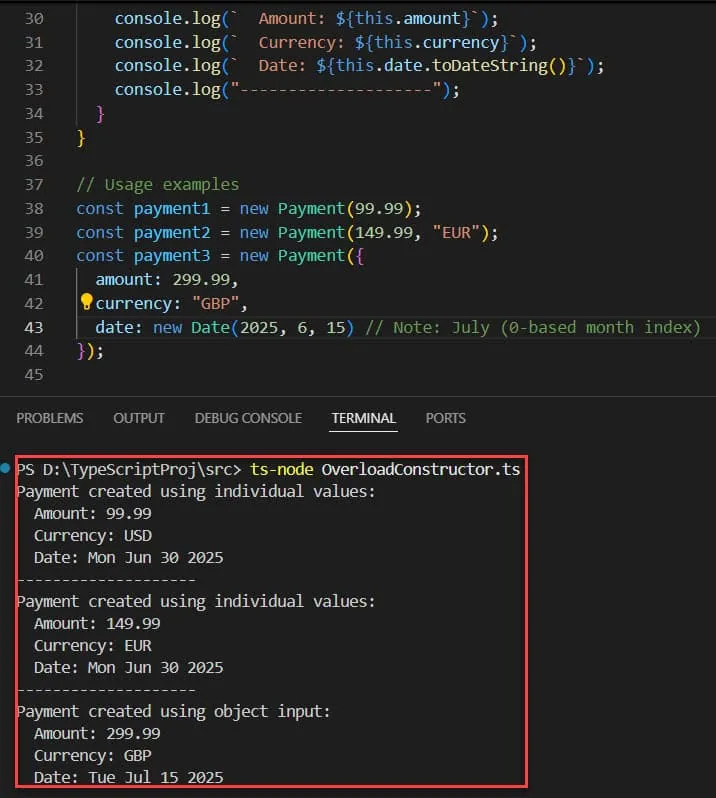Click 'Currency: EUR' in terminal output

(x=93, y=645)
